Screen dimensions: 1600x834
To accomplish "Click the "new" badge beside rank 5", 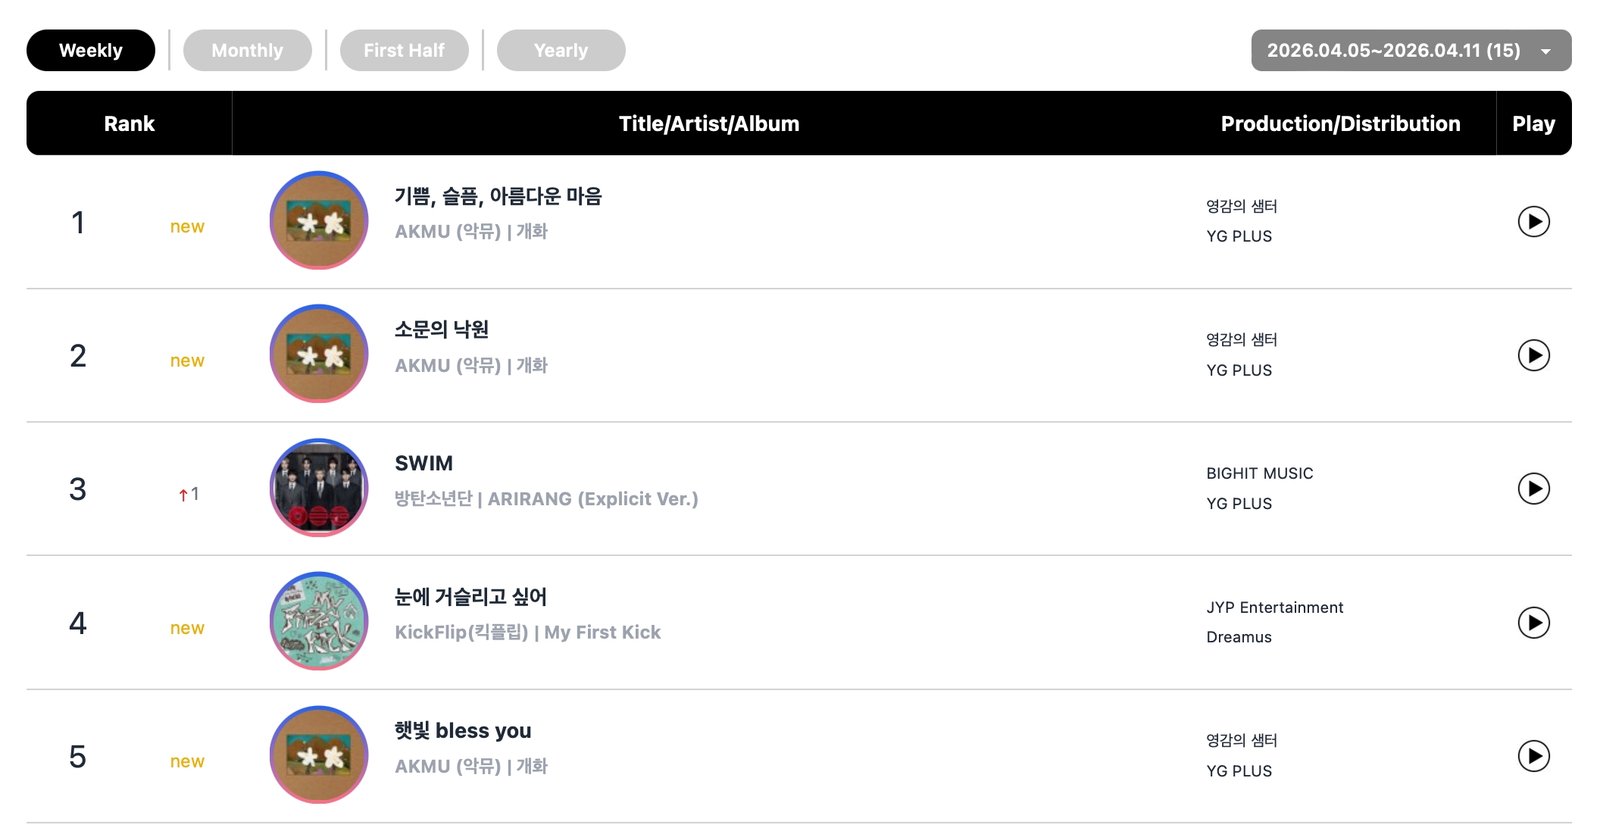I will (187, 761).
